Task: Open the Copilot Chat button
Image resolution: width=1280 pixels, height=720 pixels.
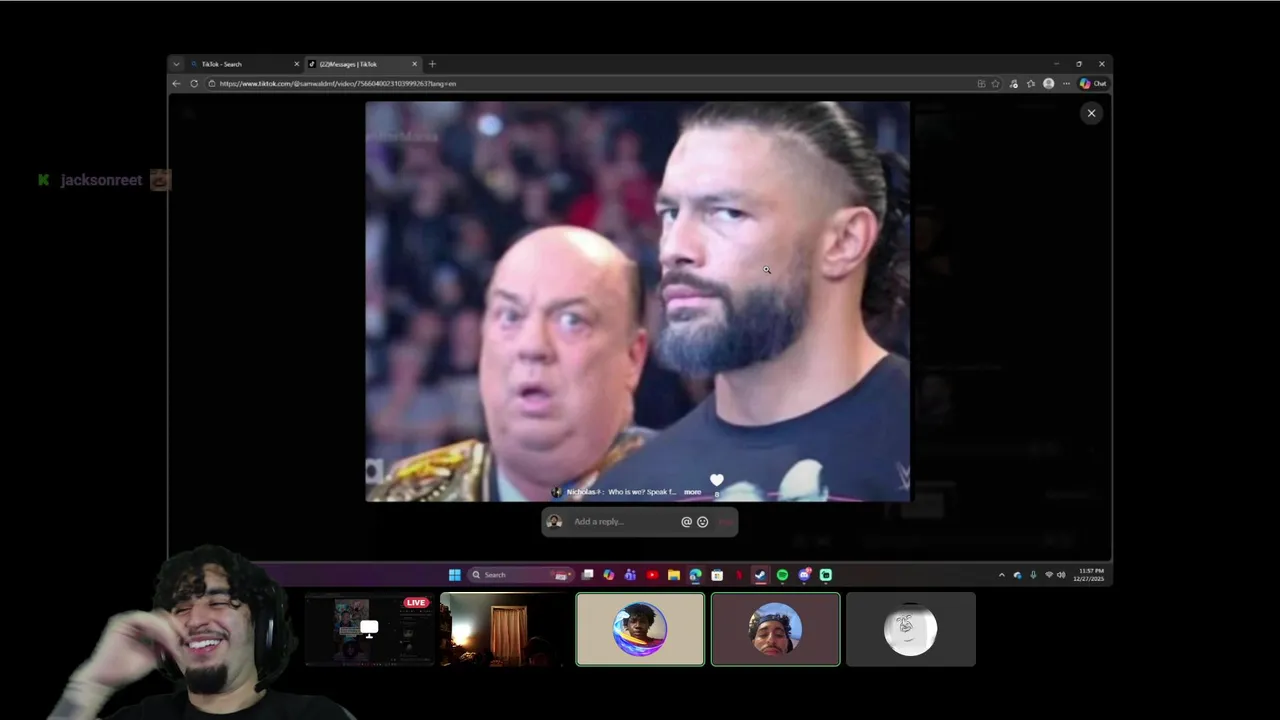Action: pyautogui.click(x=1093, y=84)
